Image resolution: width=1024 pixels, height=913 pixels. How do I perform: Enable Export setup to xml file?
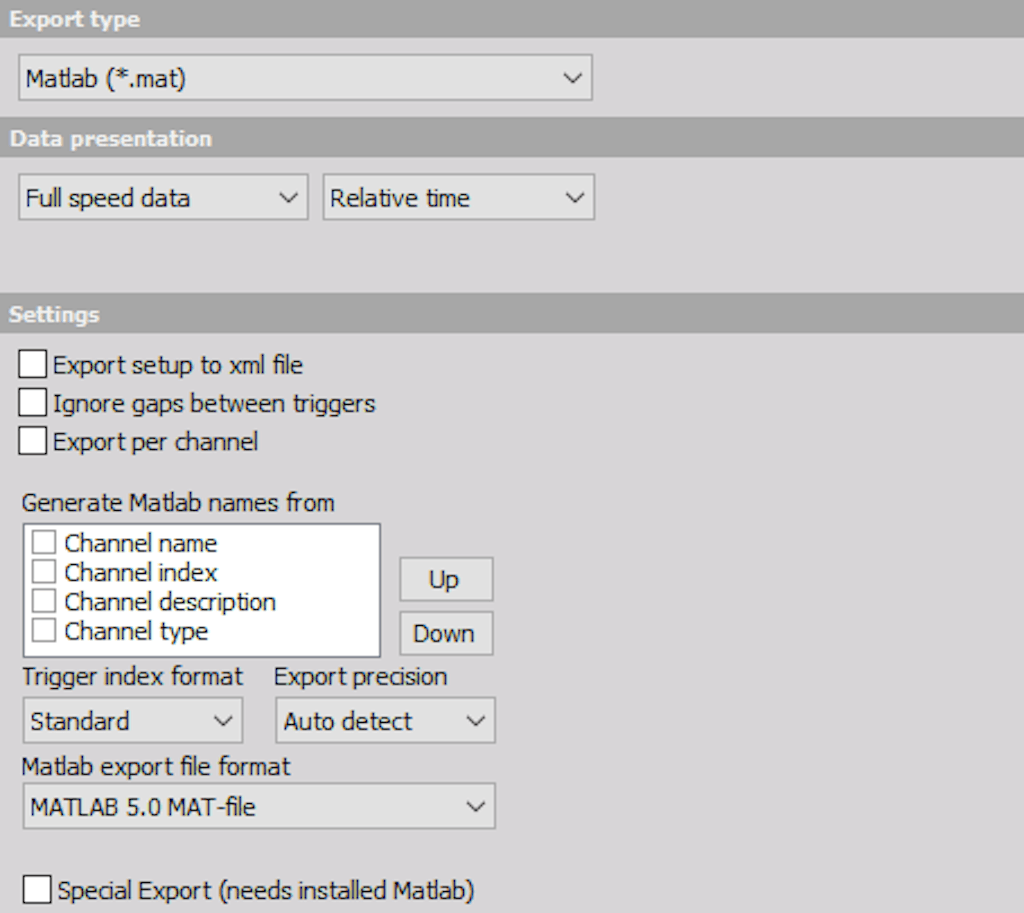(33, 364)
